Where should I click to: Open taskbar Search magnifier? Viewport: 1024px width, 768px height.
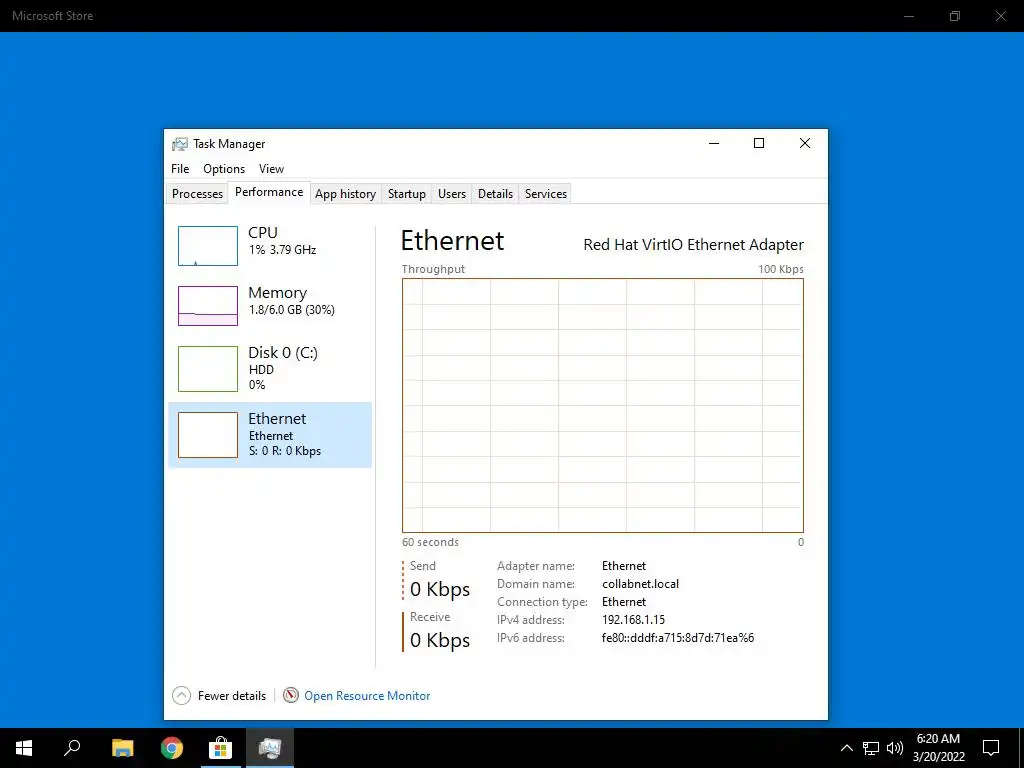point(72,748)
